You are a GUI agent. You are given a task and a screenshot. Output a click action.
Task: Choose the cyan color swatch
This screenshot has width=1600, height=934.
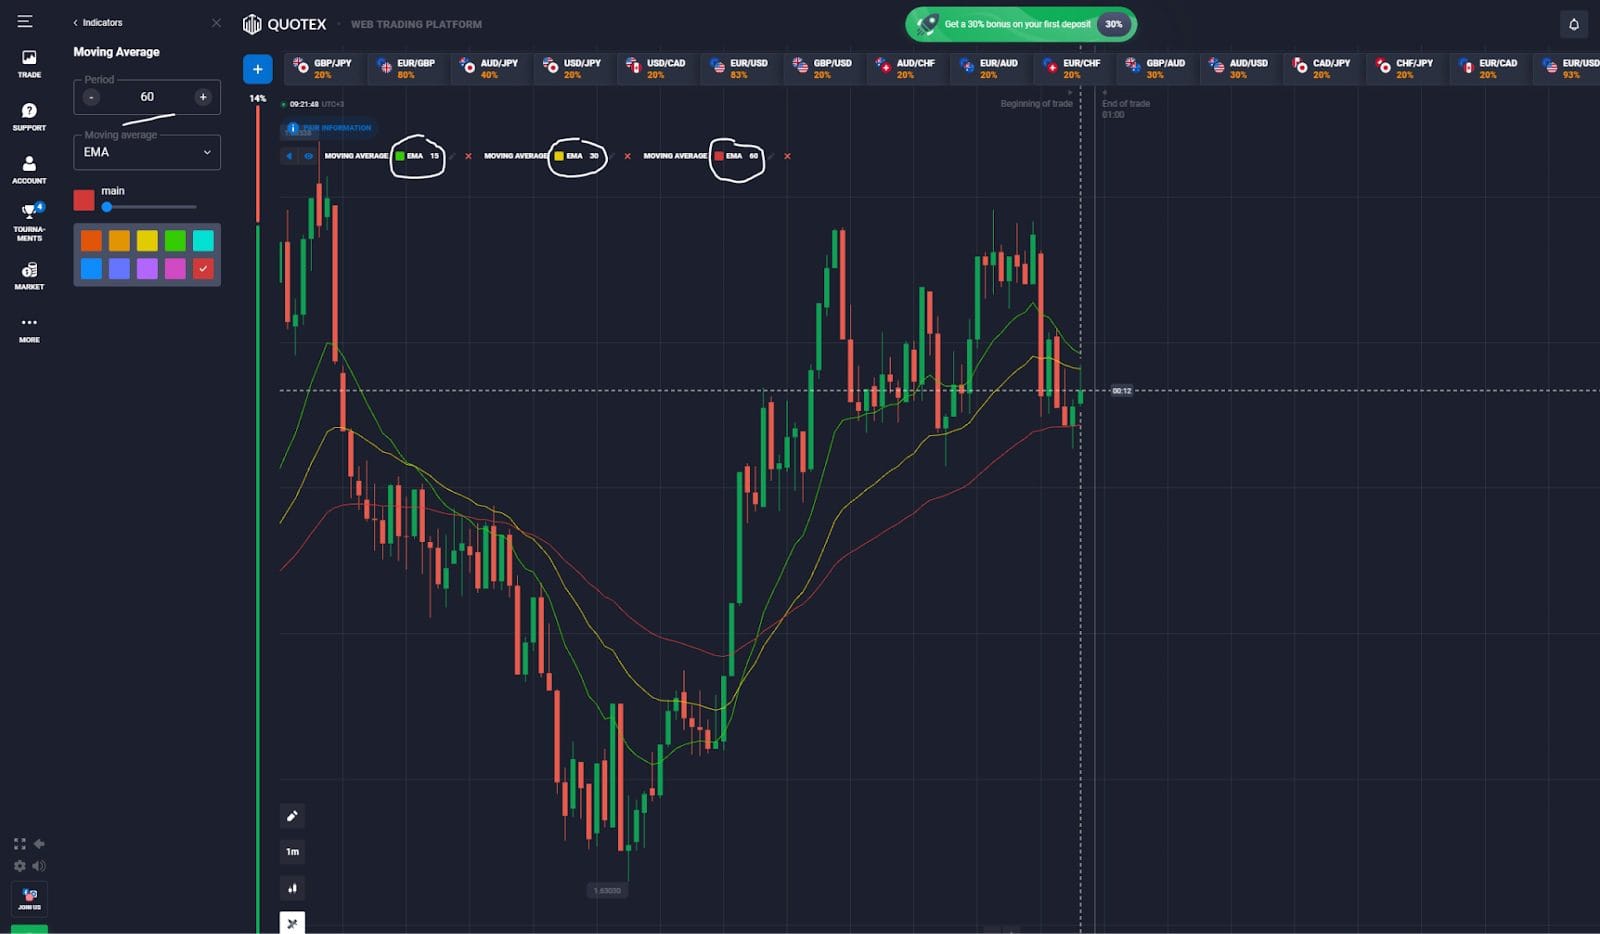coord(203,240)
